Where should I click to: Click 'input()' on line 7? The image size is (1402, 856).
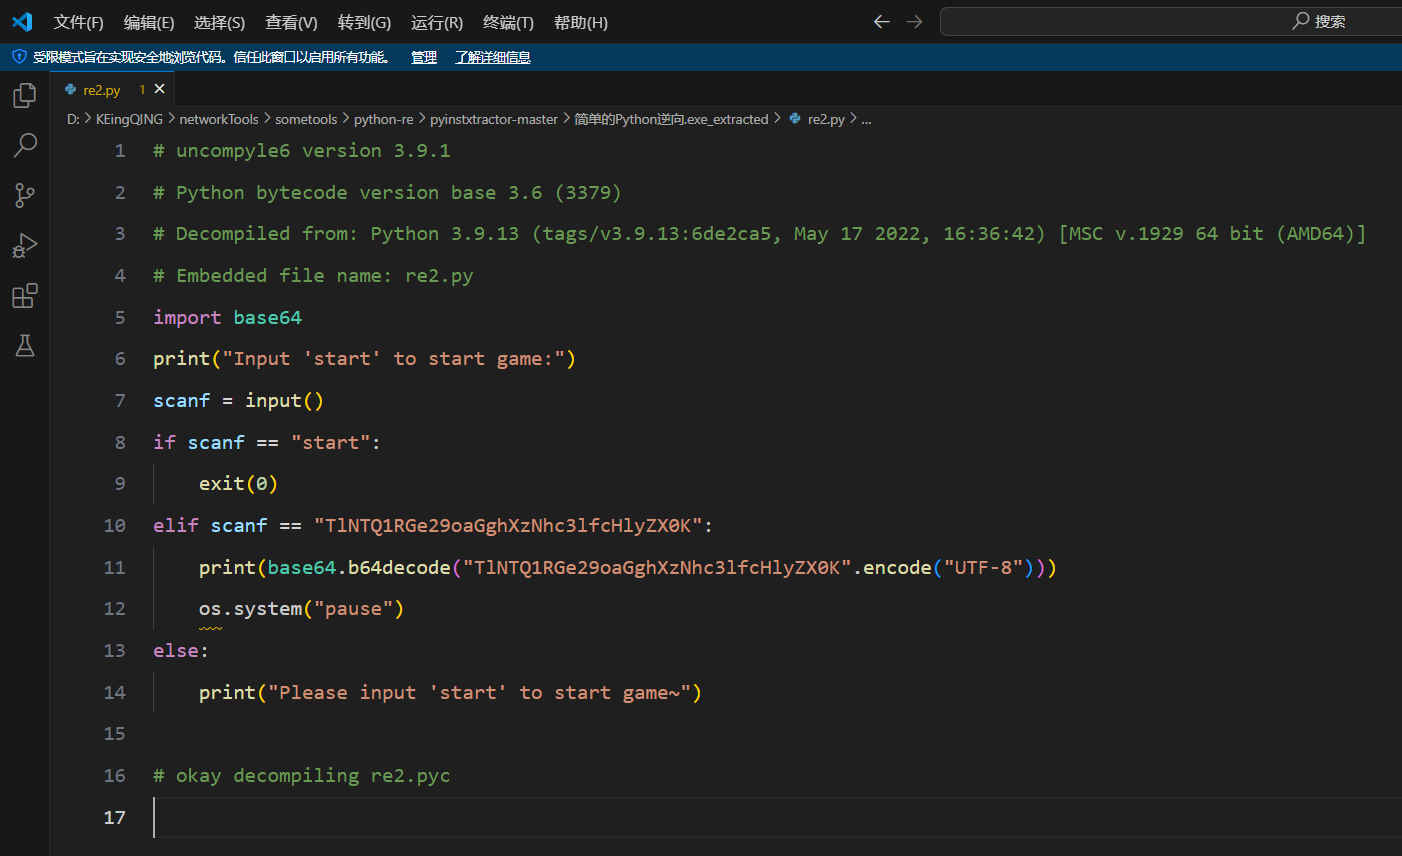coord(285,400)
